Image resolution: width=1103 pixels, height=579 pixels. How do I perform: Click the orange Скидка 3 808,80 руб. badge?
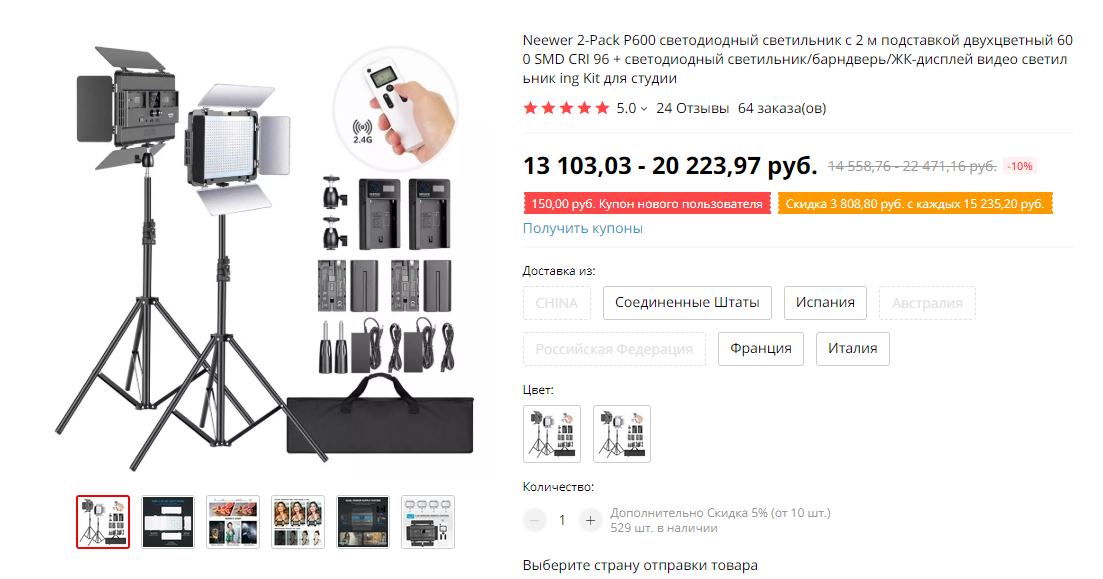(914, 204)
